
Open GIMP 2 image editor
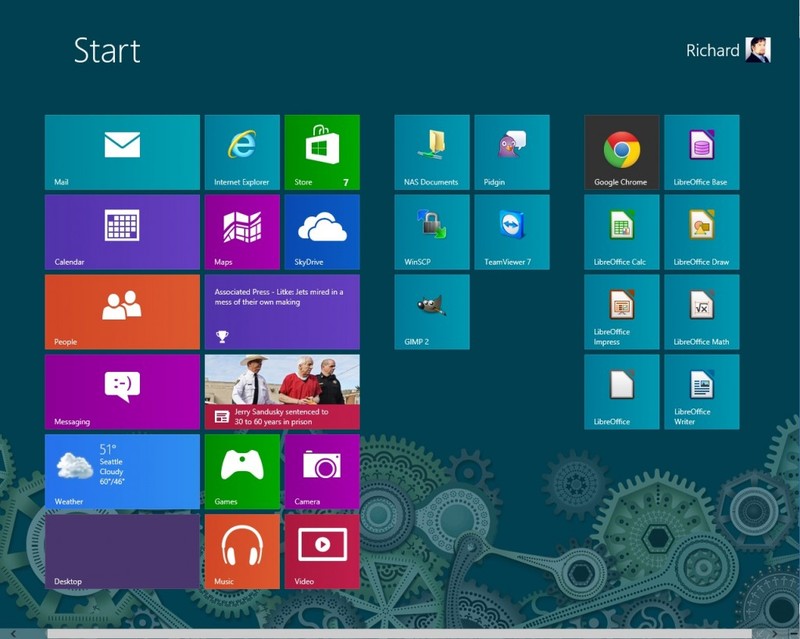431,311
